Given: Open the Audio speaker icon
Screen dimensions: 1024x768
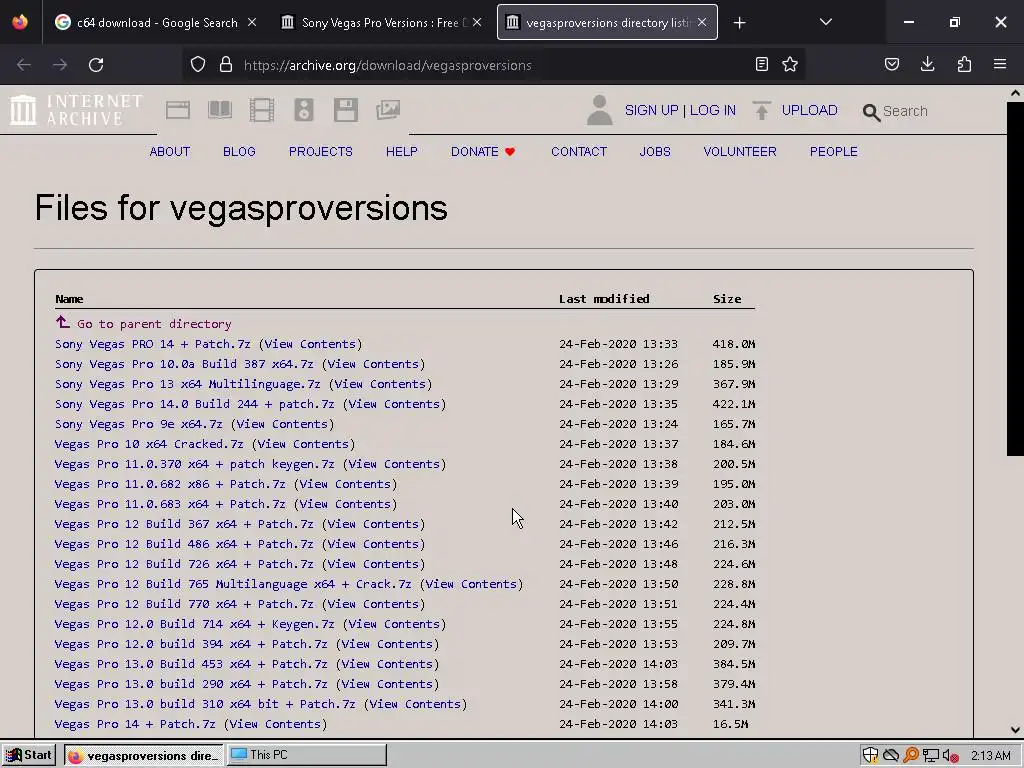Looking at the screenshot, I should 304,110.
